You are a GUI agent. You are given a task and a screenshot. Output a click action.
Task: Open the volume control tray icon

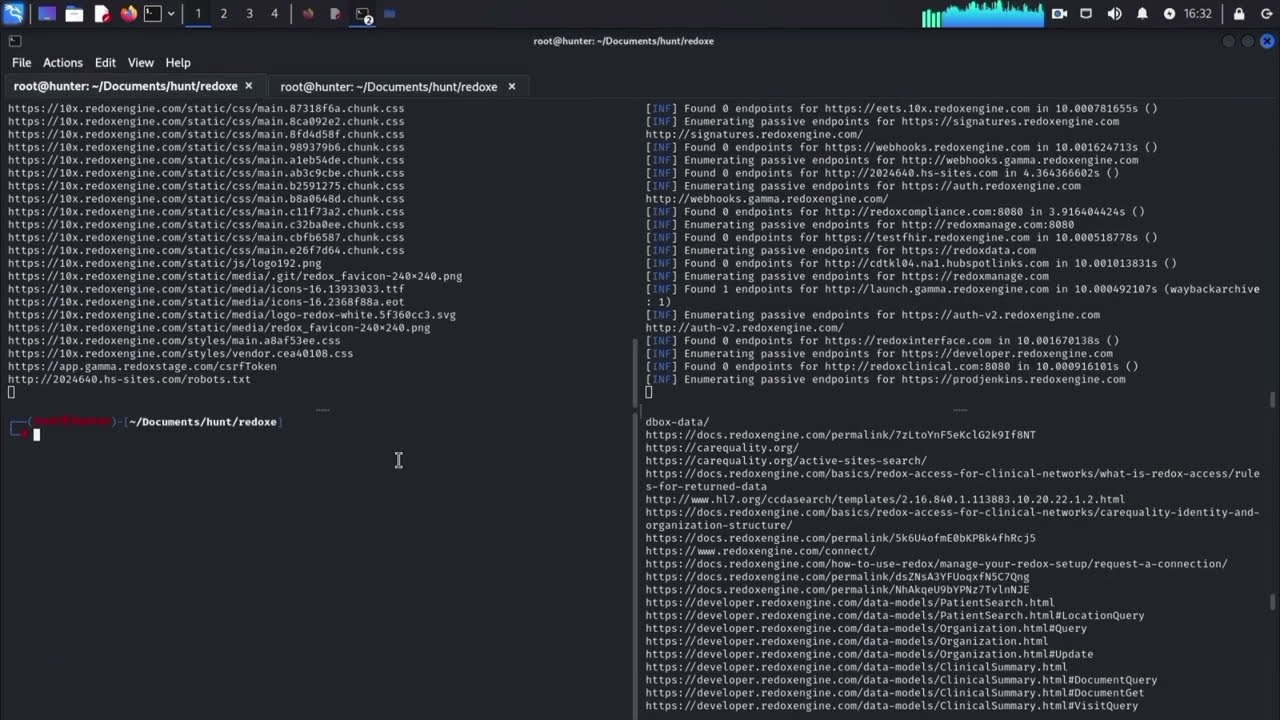click(x=1114, y=14)
